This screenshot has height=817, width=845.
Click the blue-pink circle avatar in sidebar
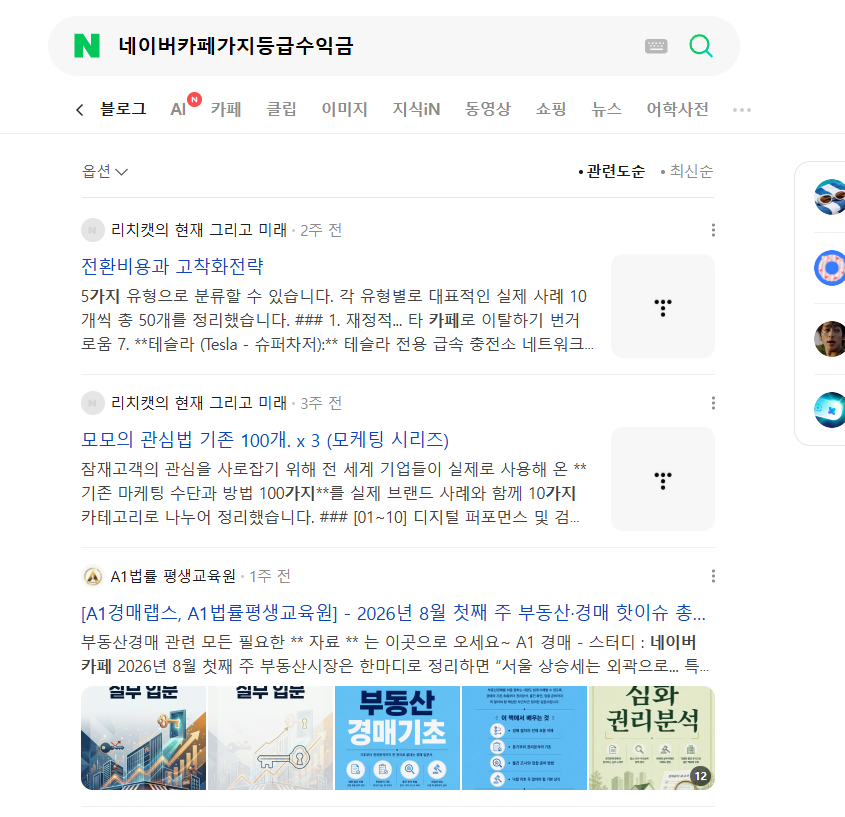tap(830, 268)
